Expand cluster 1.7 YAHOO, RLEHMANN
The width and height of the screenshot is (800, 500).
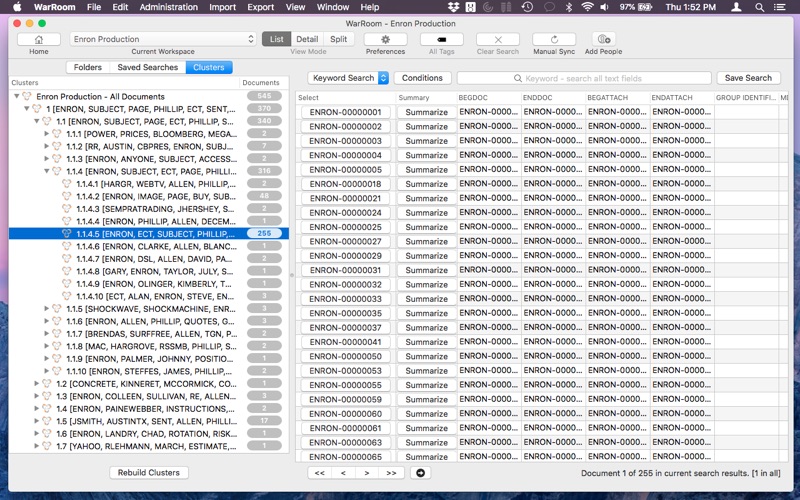(x=36, y=446)
